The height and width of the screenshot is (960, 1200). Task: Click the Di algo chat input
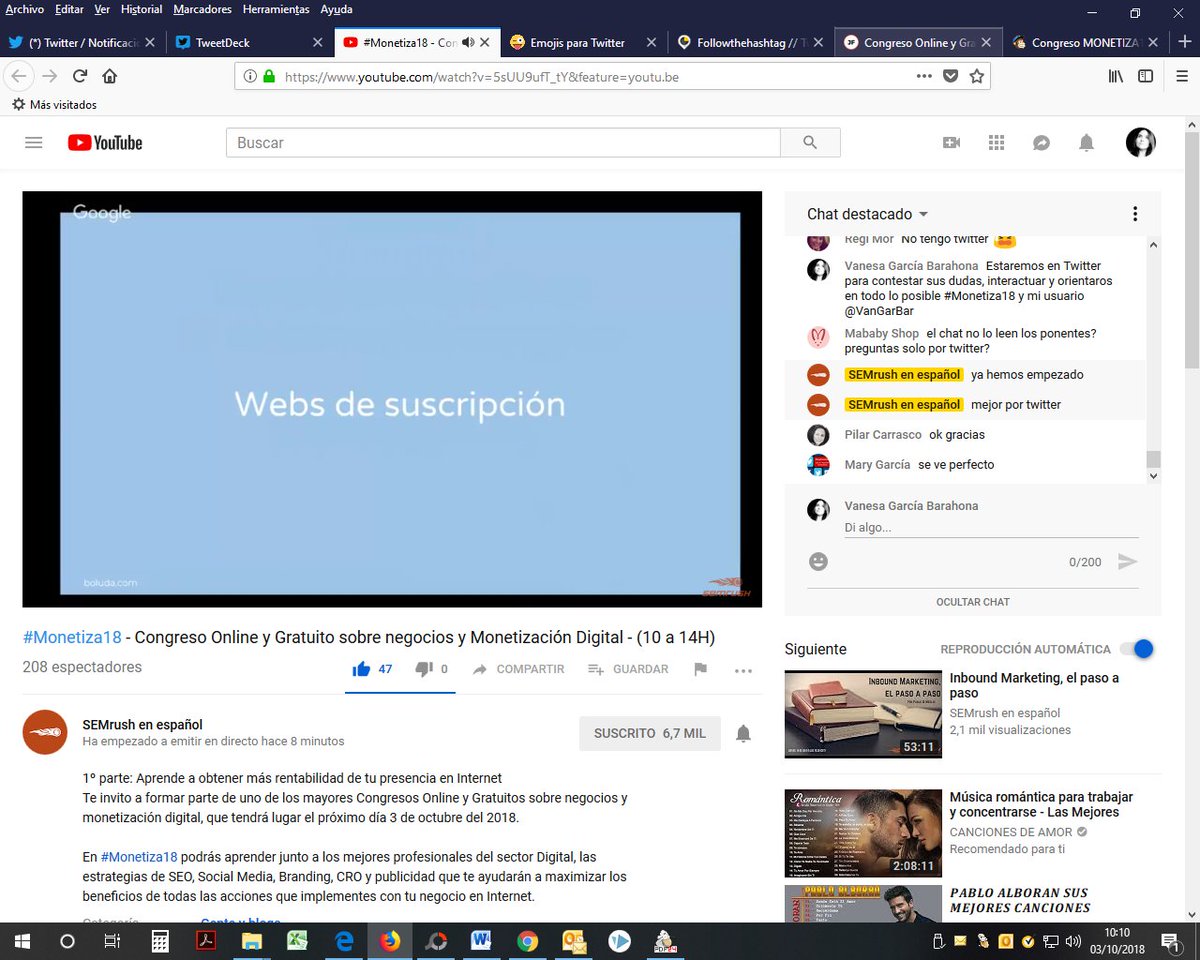click(x=991, y=527)
